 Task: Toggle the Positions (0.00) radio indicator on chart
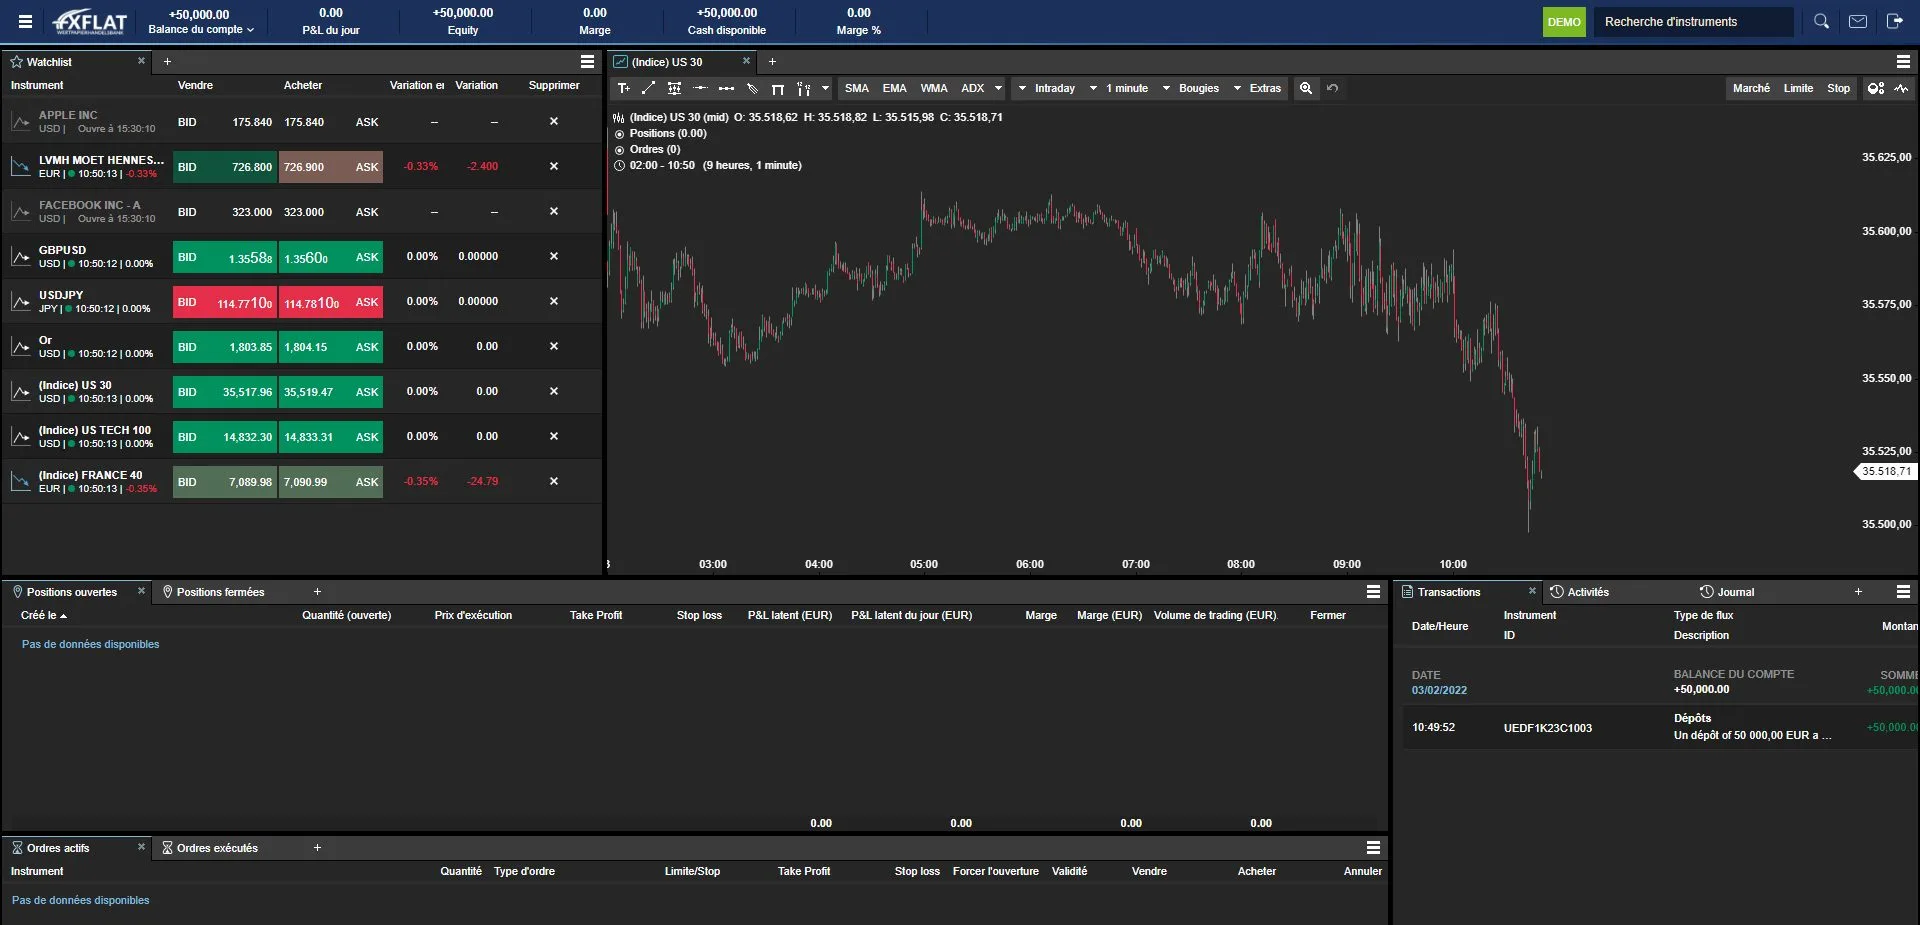(x=619, y=134)
